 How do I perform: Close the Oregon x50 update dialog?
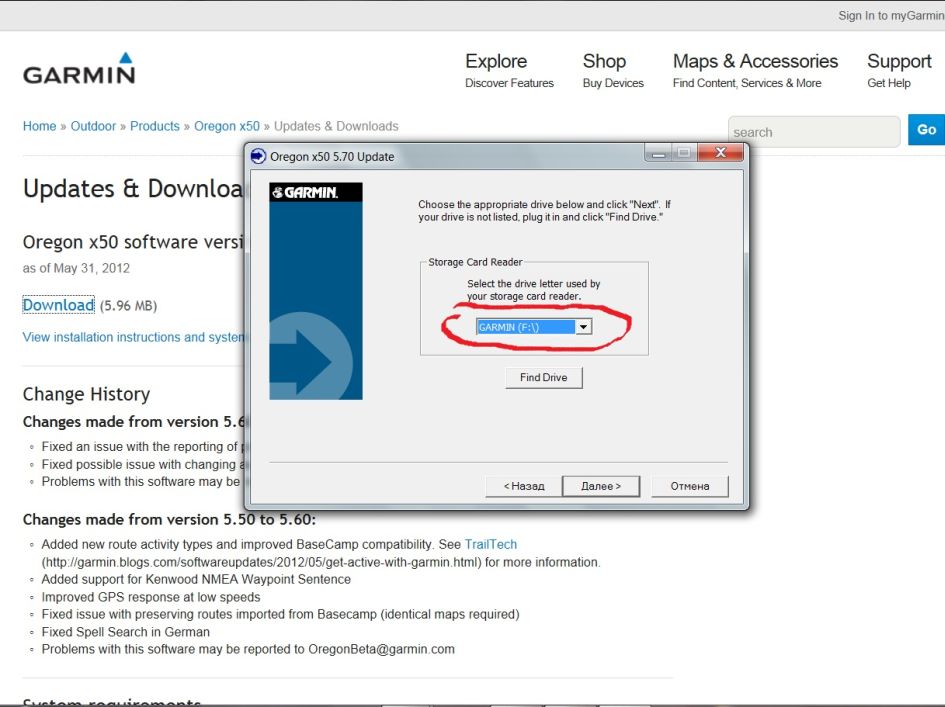pyautogui.click(x=720, y=155)
